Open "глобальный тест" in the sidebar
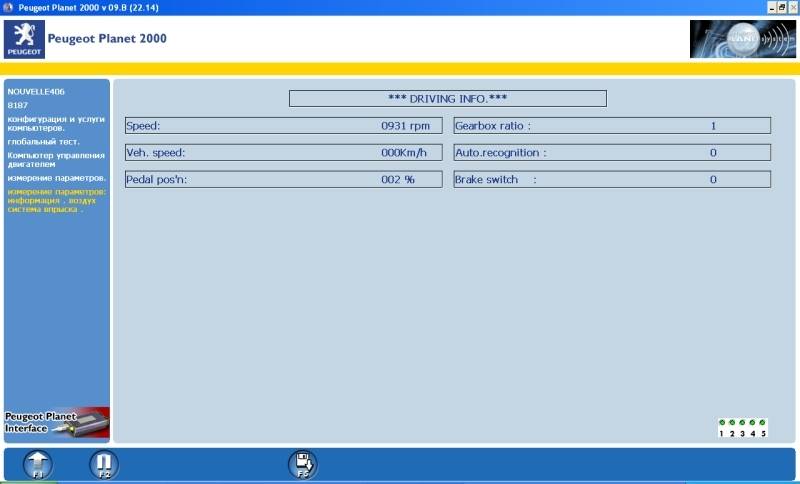 click(x=42, y=142)
